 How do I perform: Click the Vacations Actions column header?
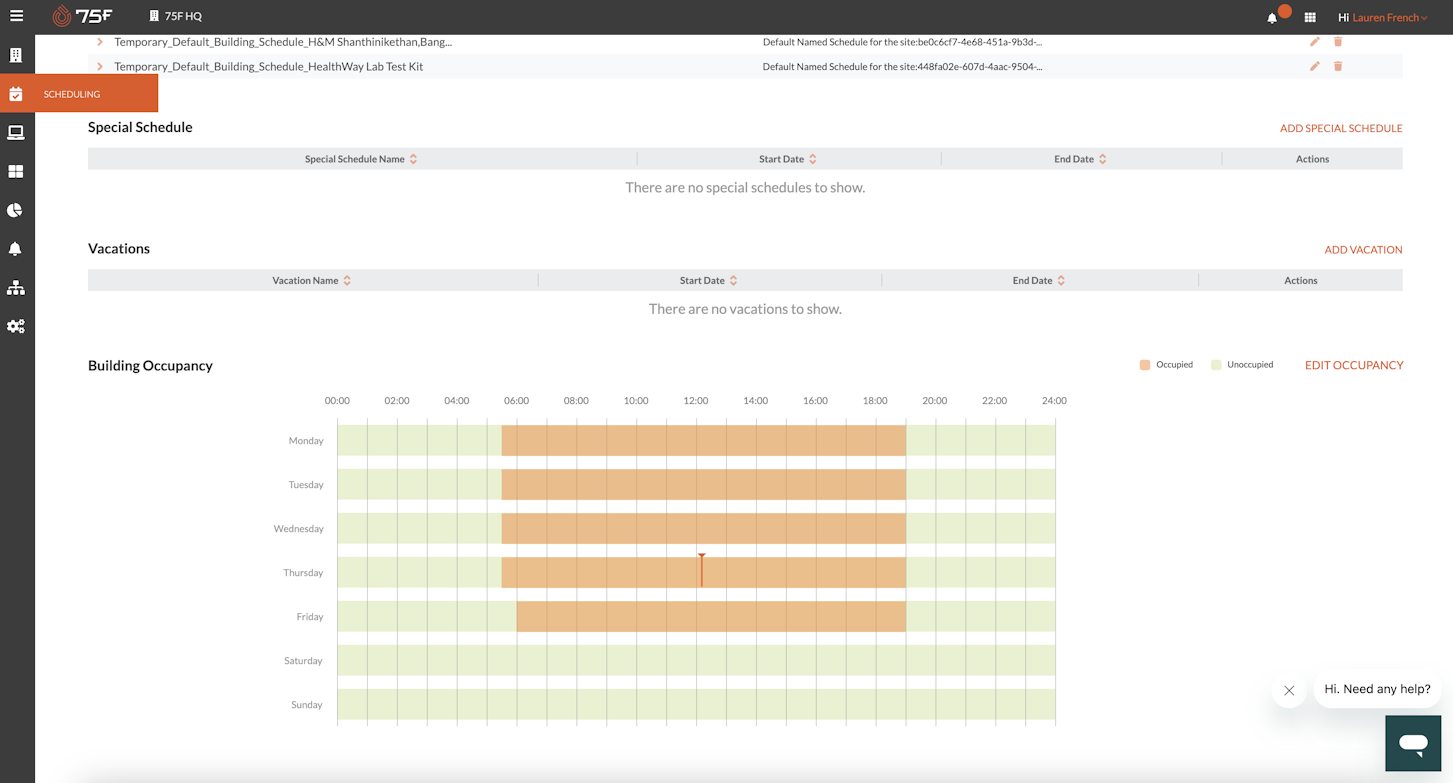coord(1300,281)
